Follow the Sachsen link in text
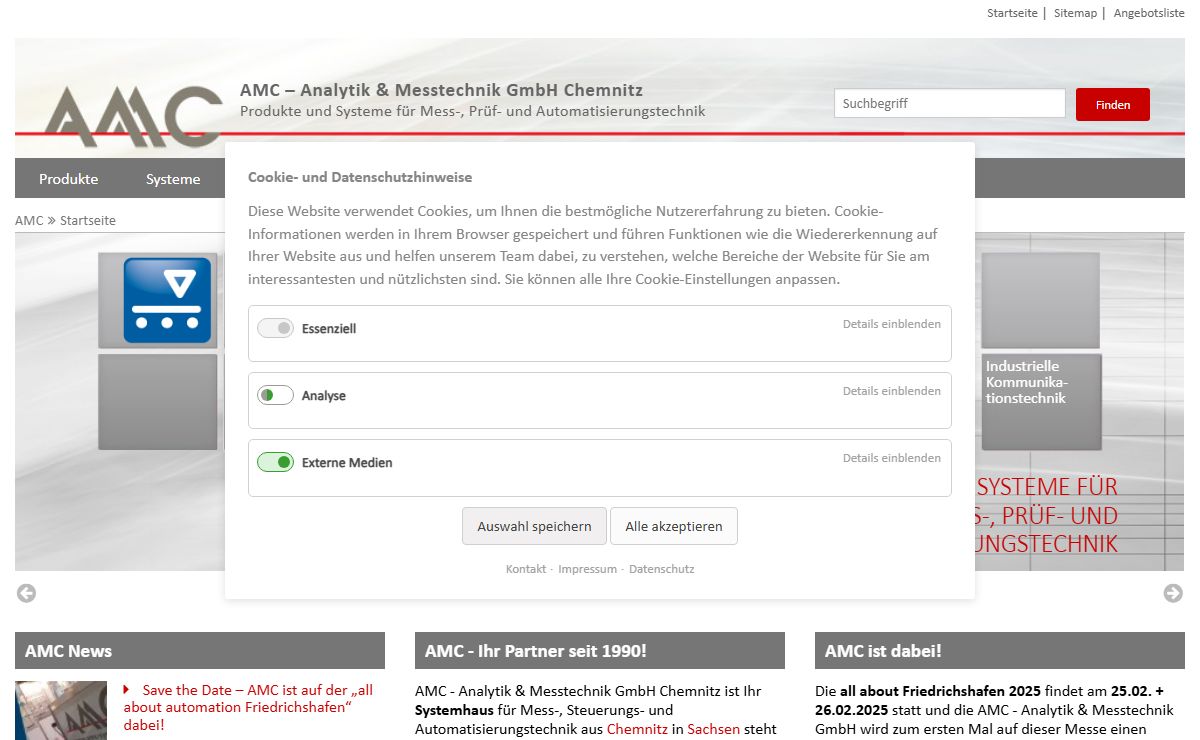The width and height of the screenshot is (1200, 740). [714, 729]
